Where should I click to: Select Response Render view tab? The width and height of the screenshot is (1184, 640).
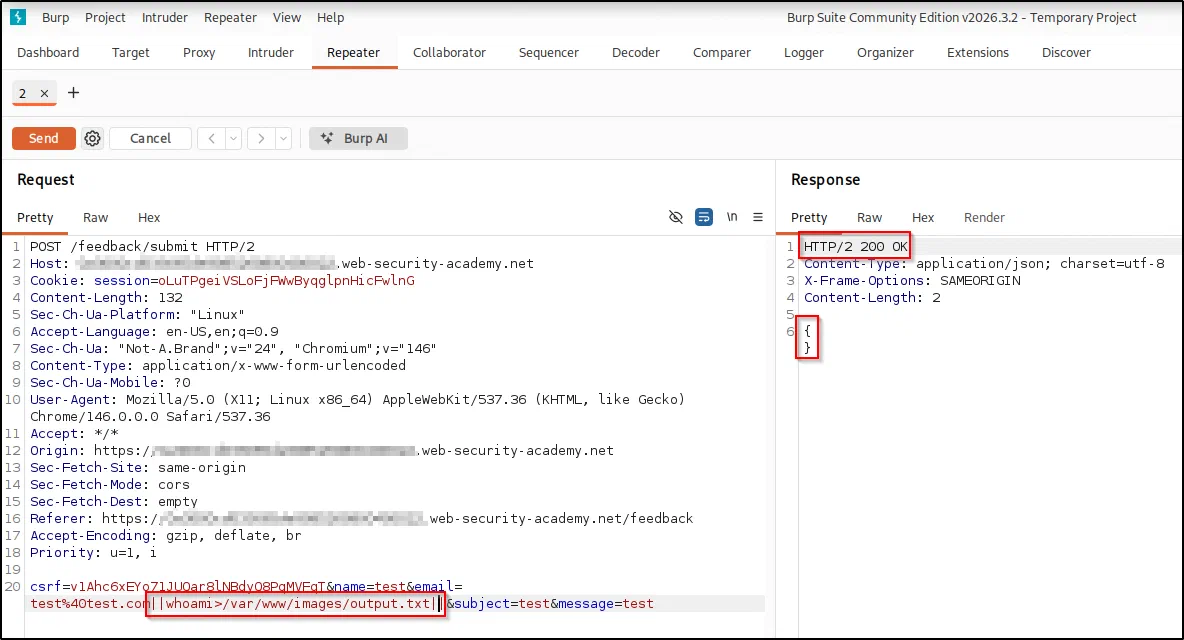tap(984, 217)
